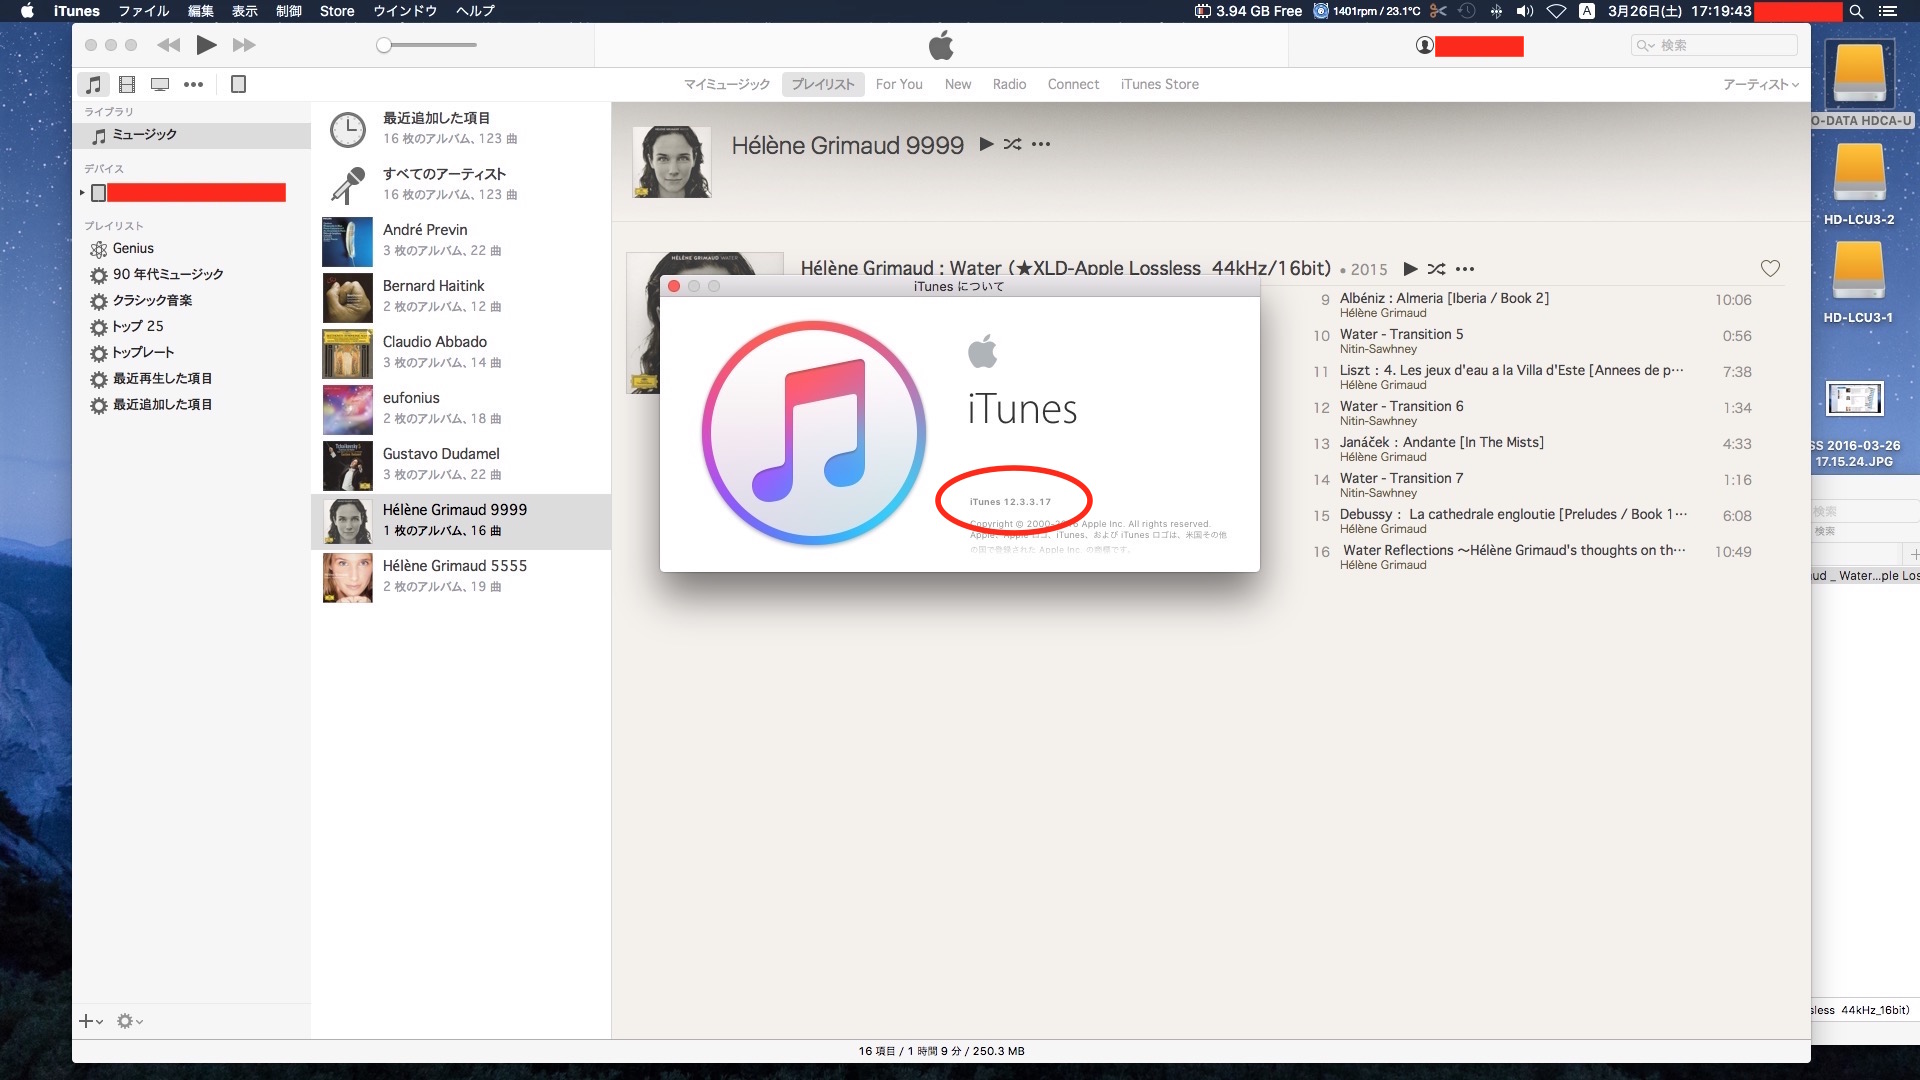
Task: Select the Genius playlist in the sidebar
Action: pyautogui.click(x=132, y=249)
